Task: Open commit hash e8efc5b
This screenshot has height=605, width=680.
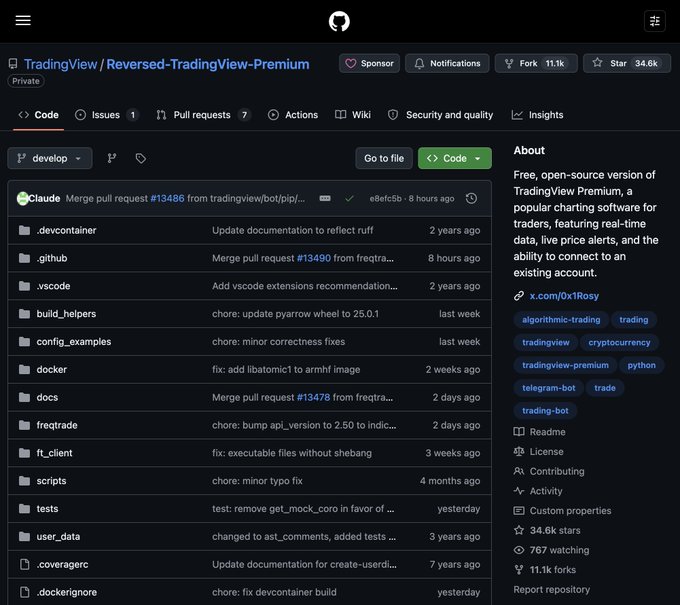Action: click(386, 199)
